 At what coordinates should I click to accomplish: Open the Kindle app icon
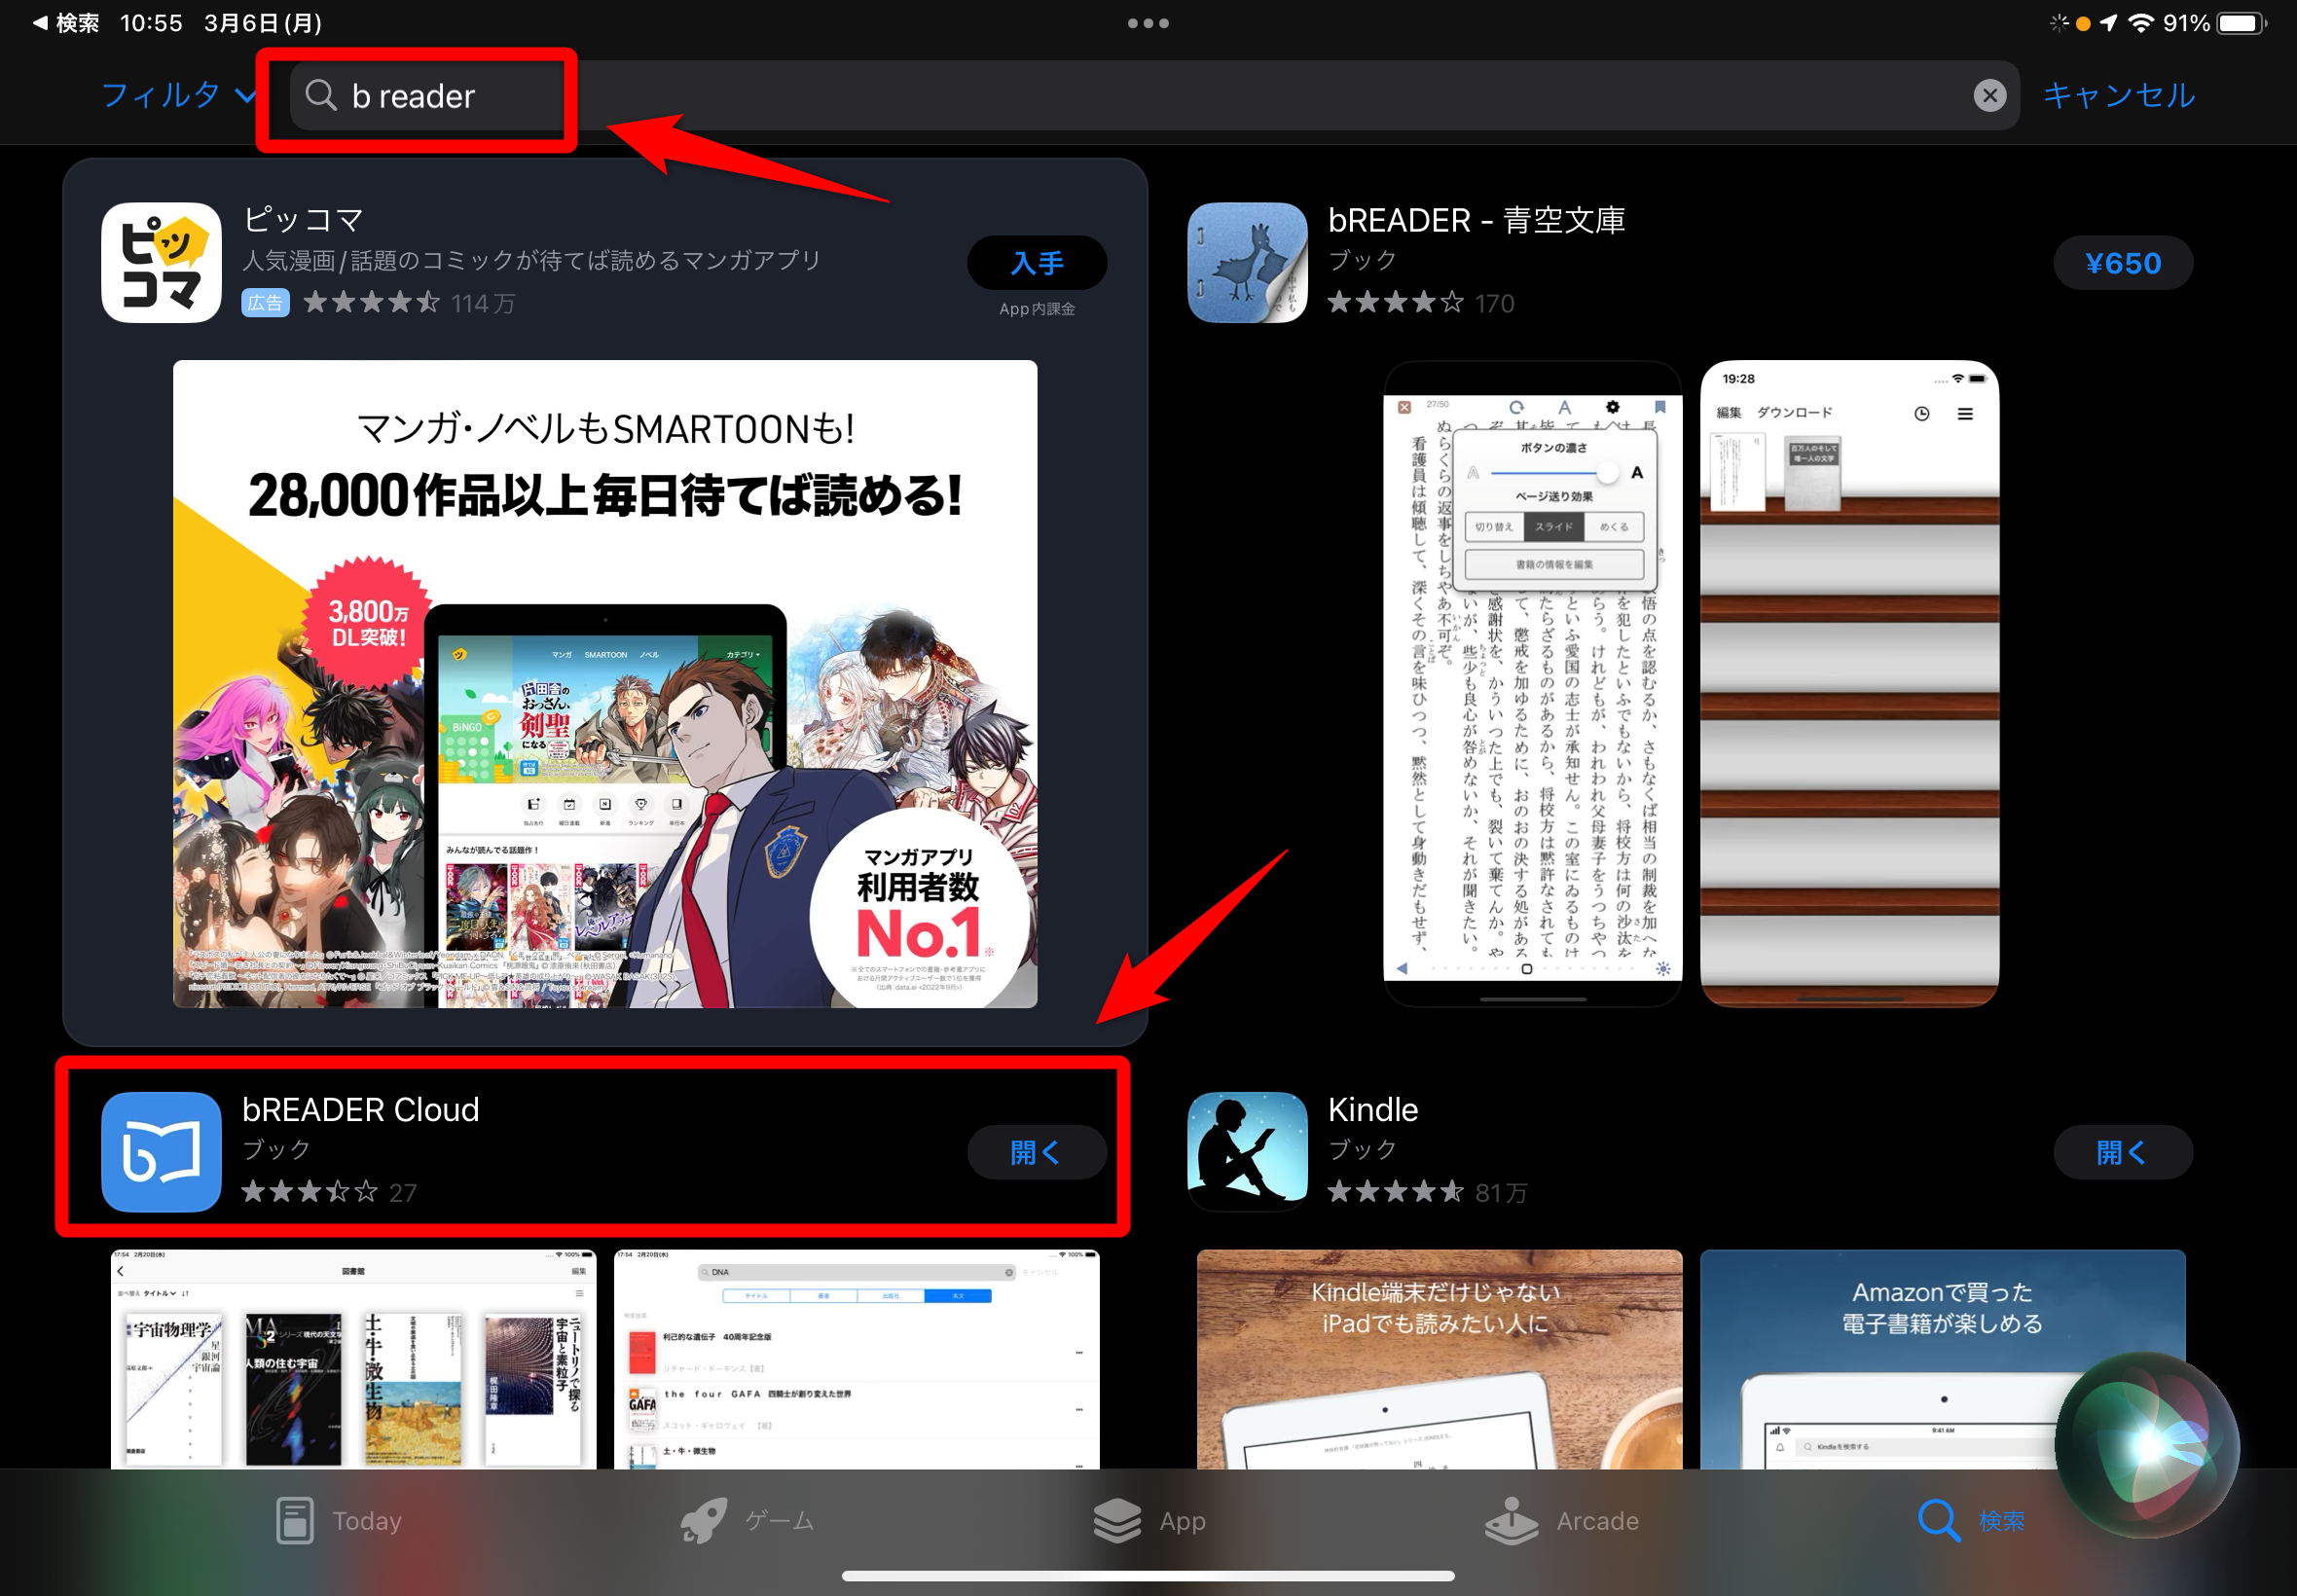pos(1247,1152)
